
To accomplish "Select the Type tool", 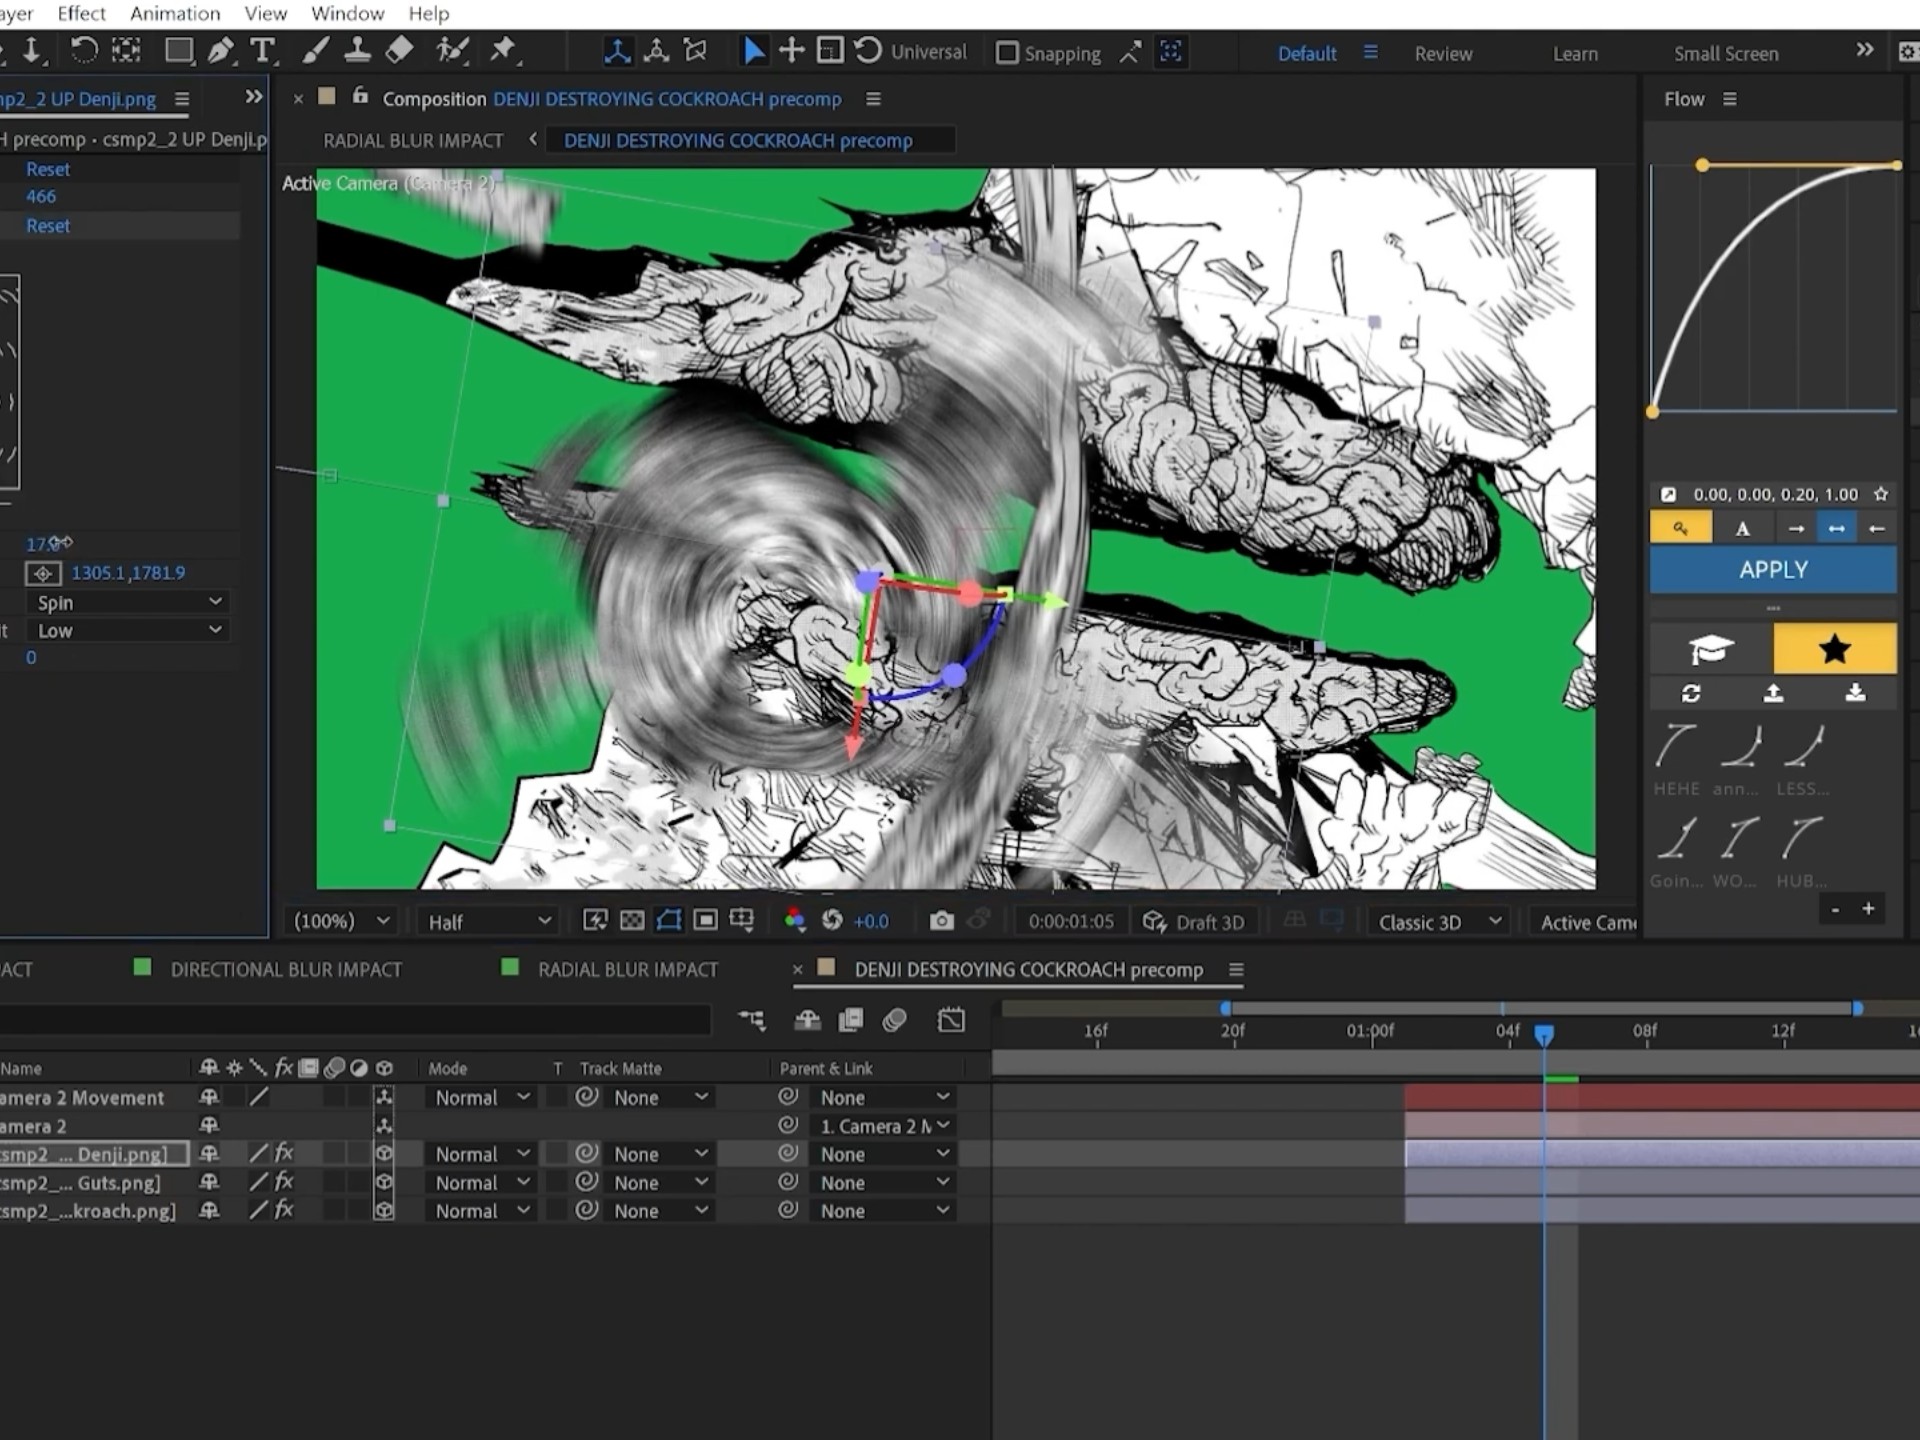I will (262, 51).
